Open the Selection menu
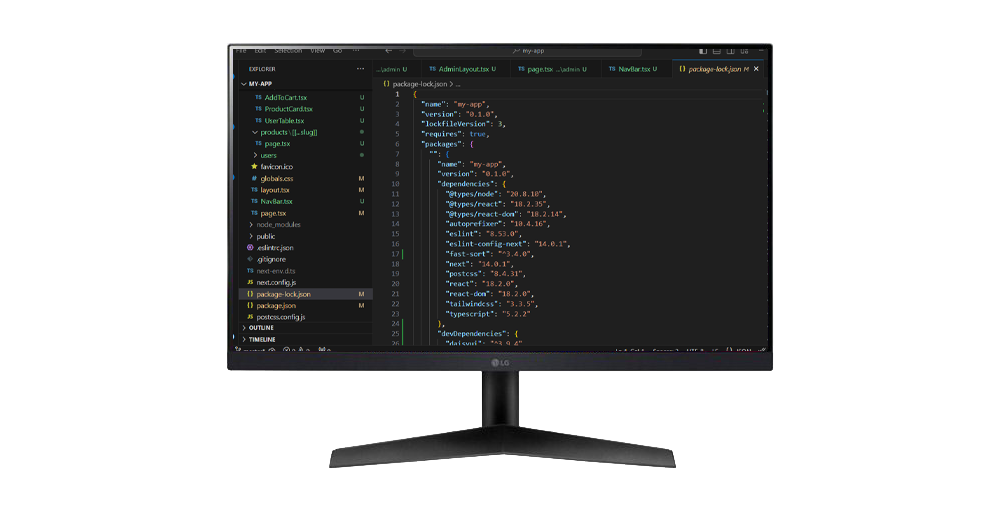The image size is (1000, 513). [x=288, y=50]
